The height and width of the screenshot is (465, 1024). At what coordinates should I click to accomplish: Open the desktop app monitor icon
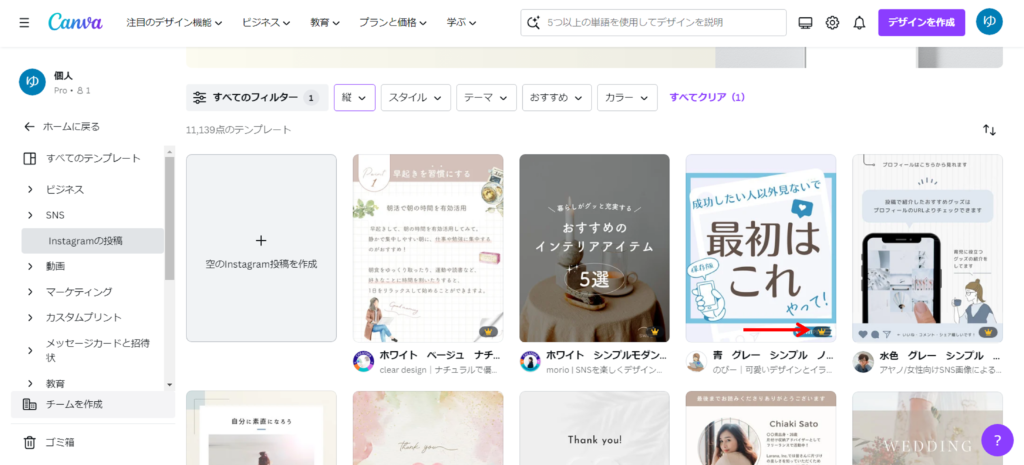806,23
